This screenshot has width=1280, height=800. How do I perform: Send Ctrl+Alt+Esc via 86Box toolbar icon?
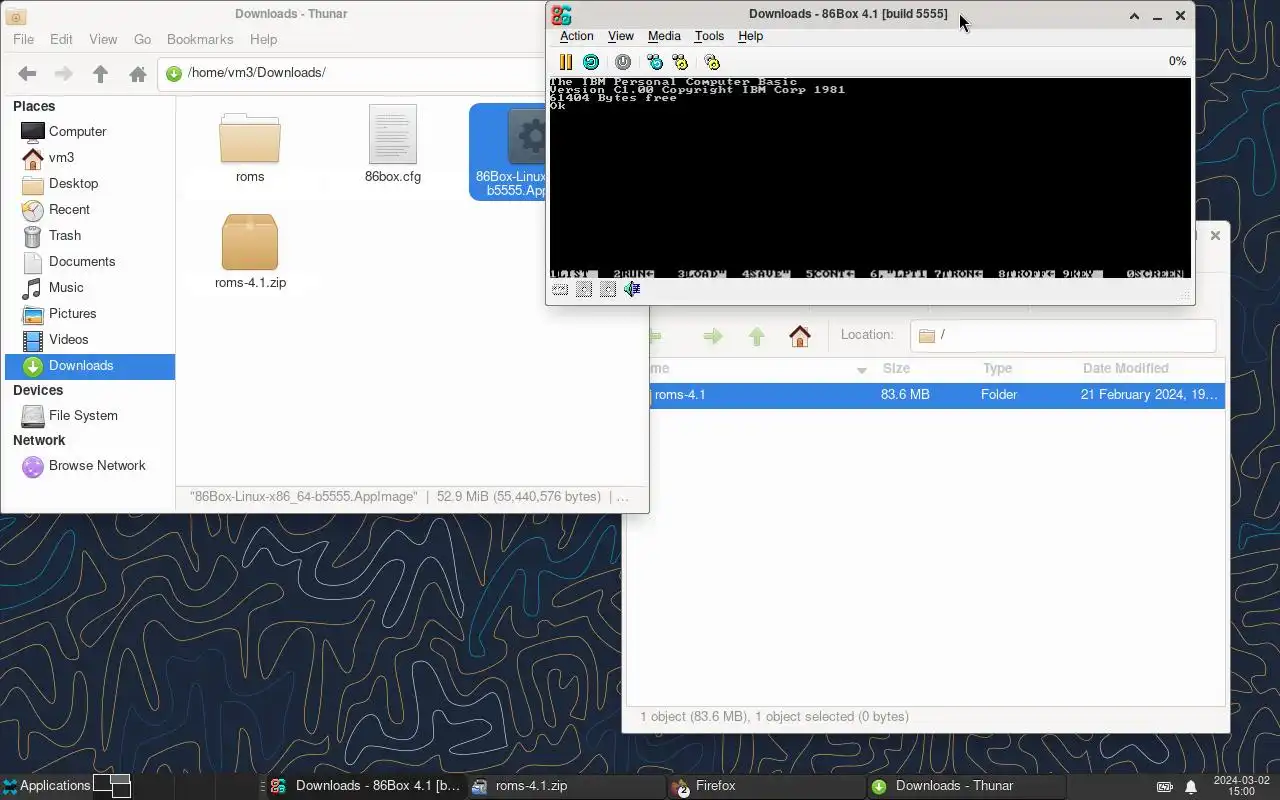[680, 62]
